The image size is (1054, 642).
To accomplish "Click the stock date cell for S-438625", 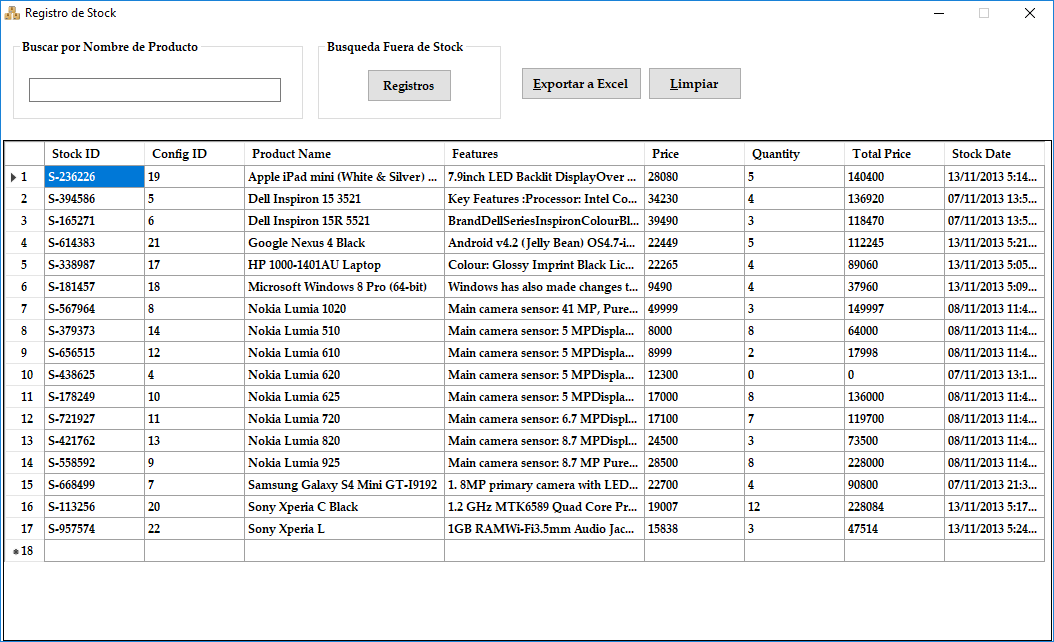I will pyautogui.click(x=994, y=374).
